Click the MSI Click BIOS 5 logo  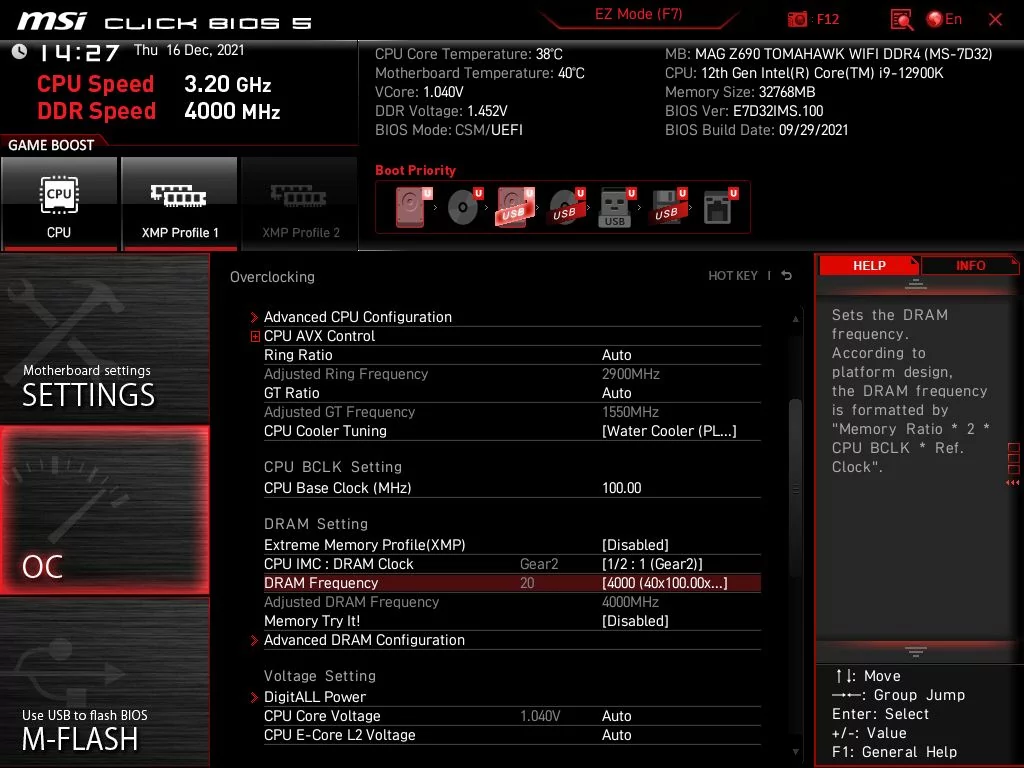coord(164,22)
